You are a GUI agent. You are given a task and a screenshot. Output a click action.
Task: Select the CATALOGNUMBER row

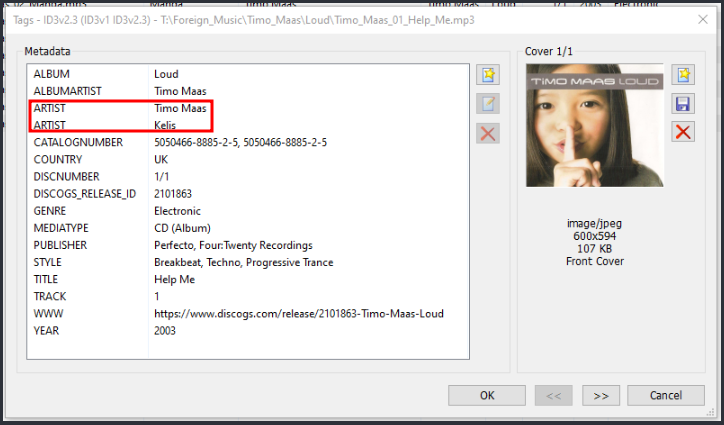tap(248, 142)
